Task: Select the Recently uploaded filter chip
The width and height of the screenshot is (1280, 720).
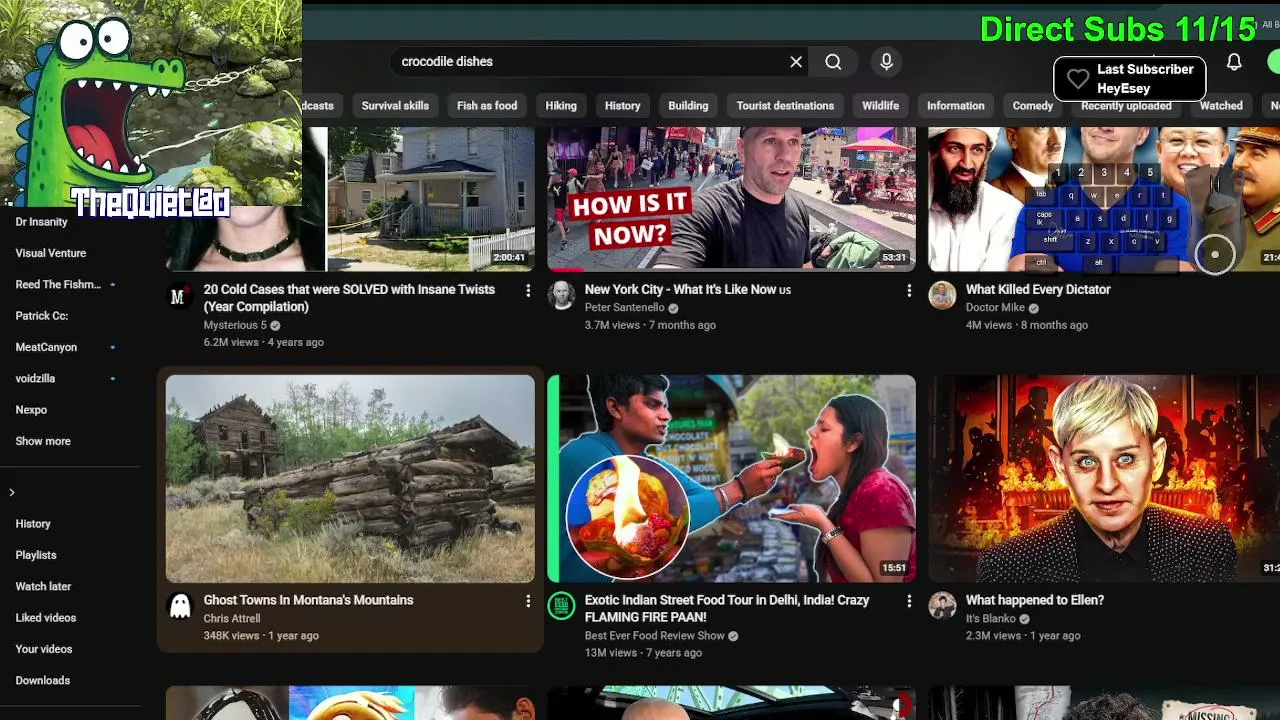Action: tap(1126, 106)
